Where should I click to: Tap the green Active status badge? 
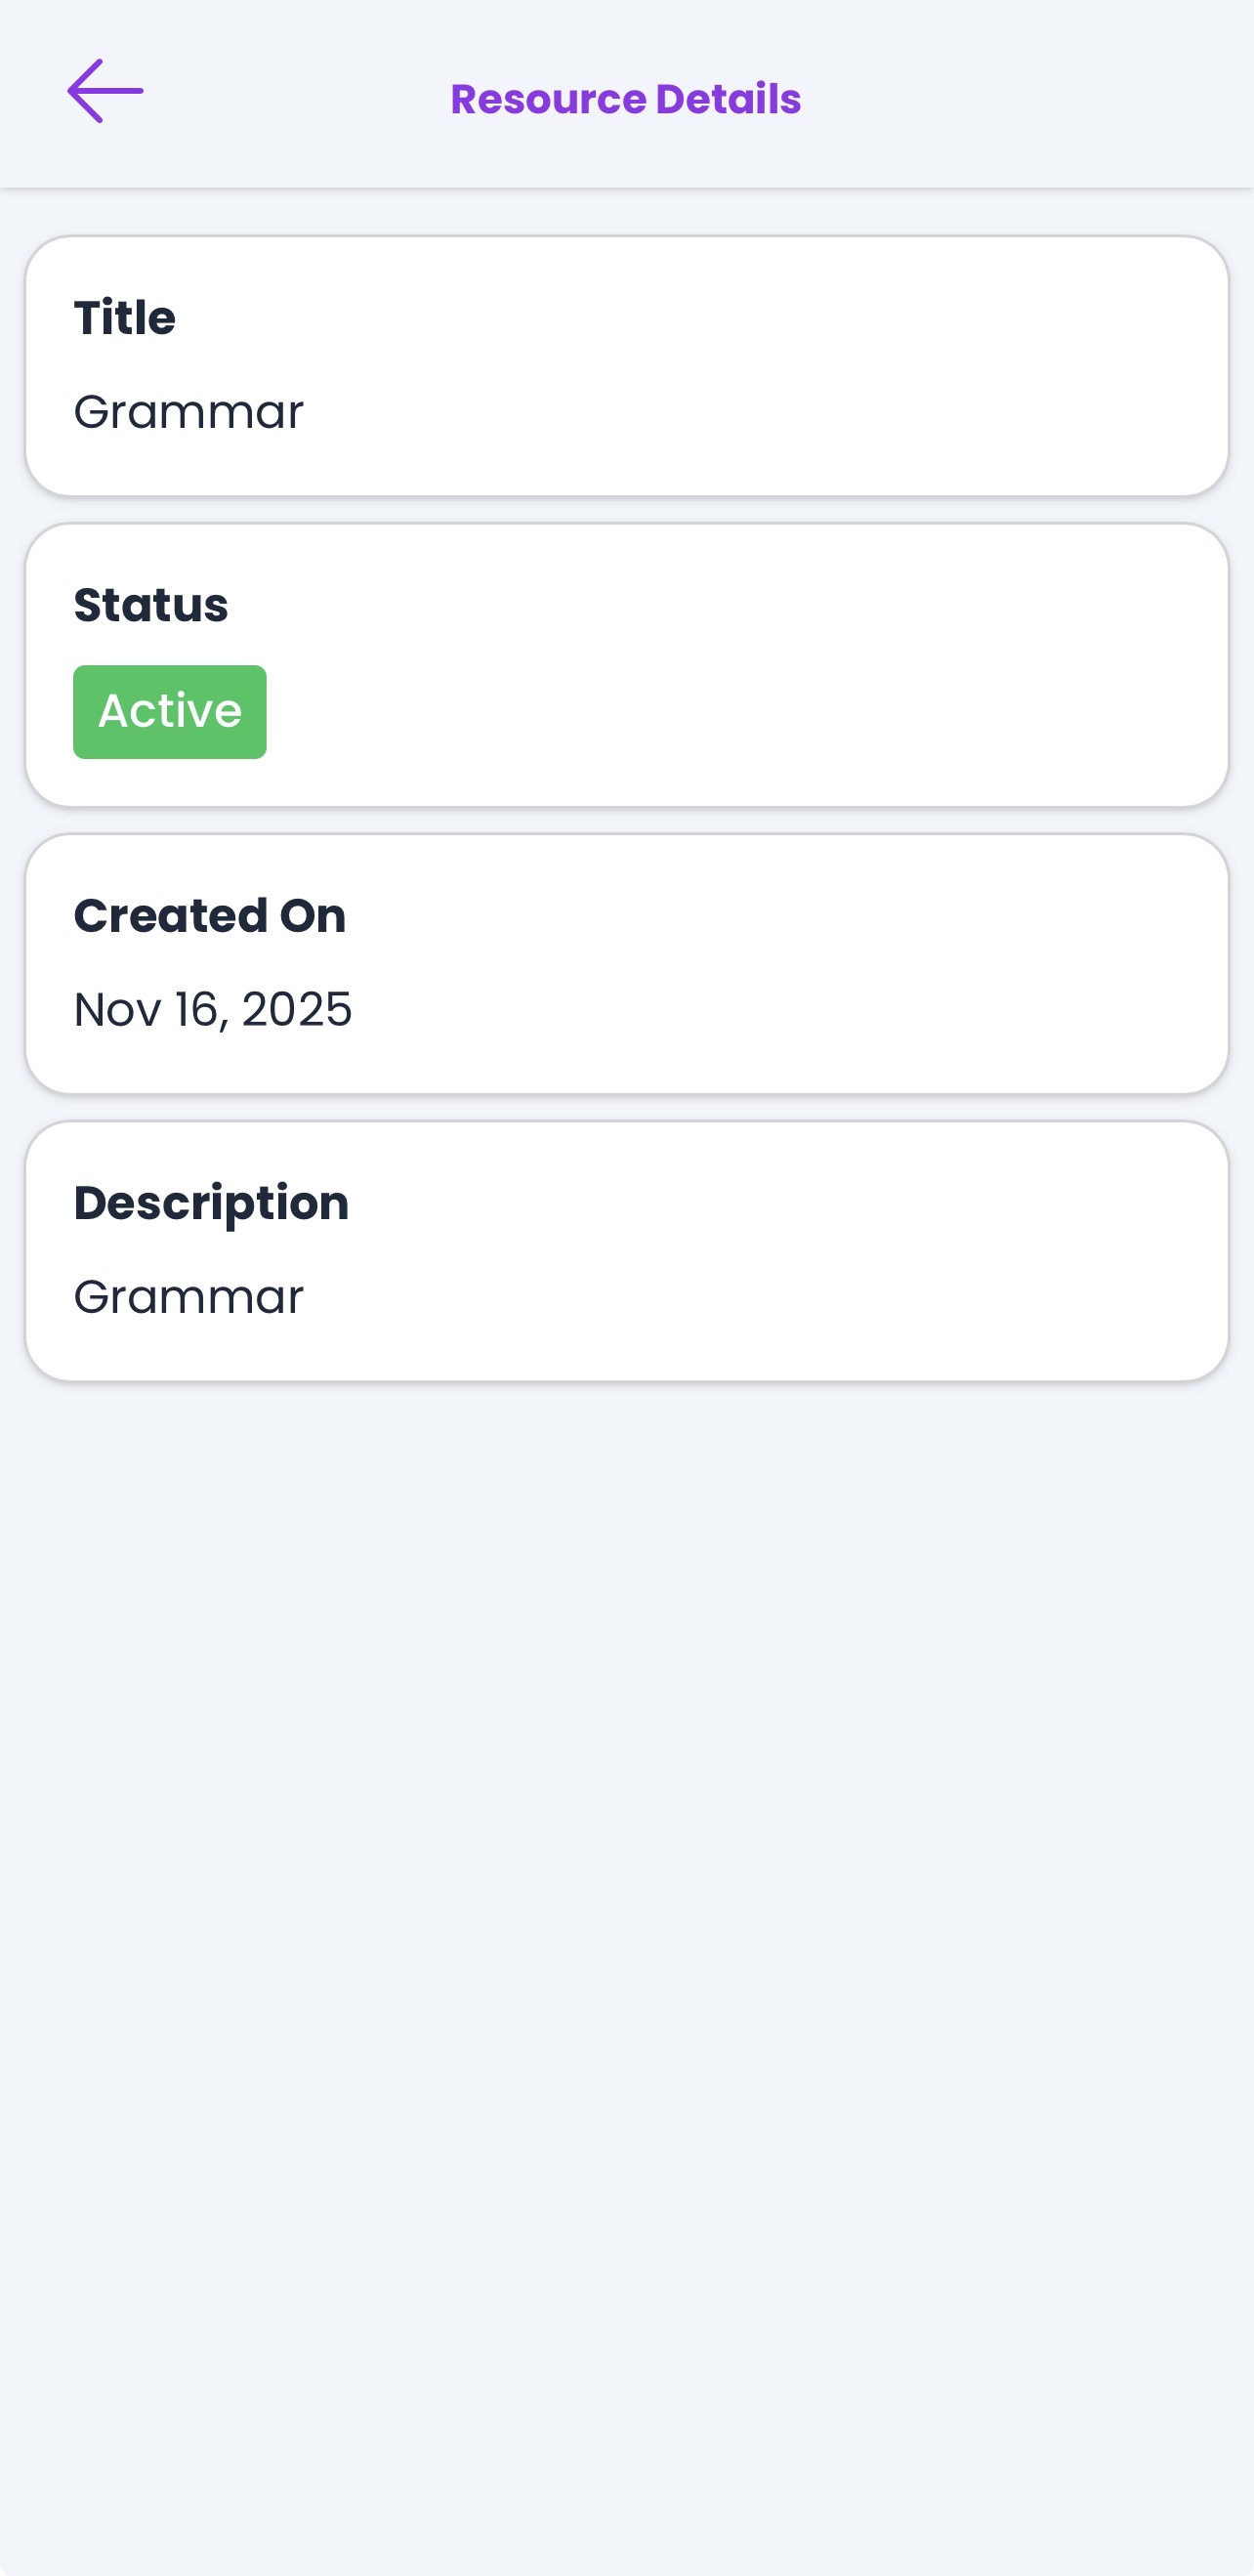click(x=170, y=712)
